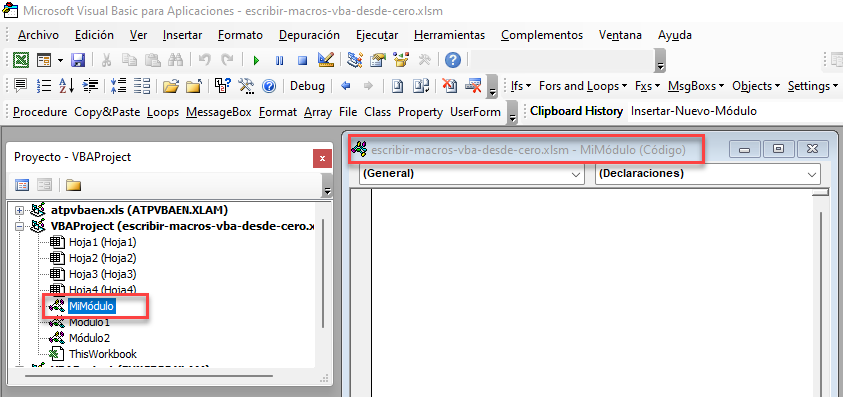This screenshot has width=843, height=397.
Task: Expand the atpvbaen.xls project node
Action: tap(20, 210)
